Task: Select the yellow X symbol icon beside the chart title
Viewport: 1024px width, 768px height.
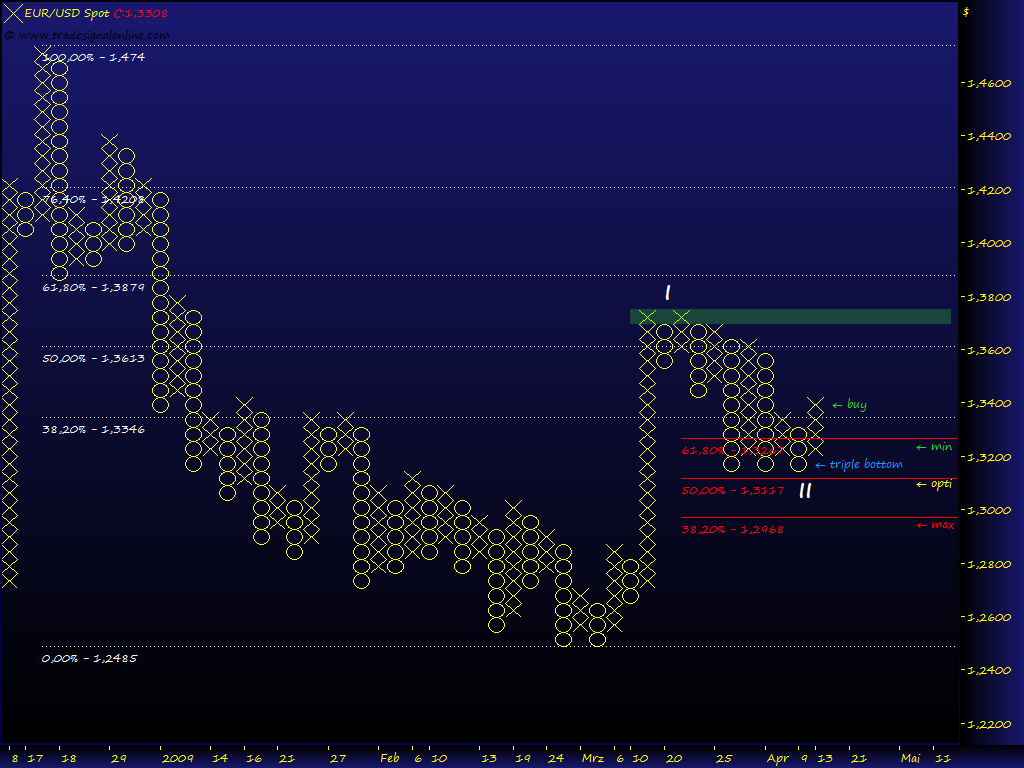Action: tap(12, 13)
